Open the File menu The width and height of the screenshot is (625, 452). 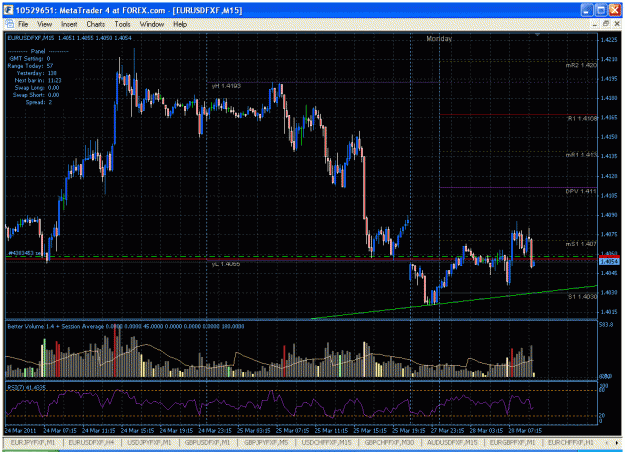[x=23, y=24]
